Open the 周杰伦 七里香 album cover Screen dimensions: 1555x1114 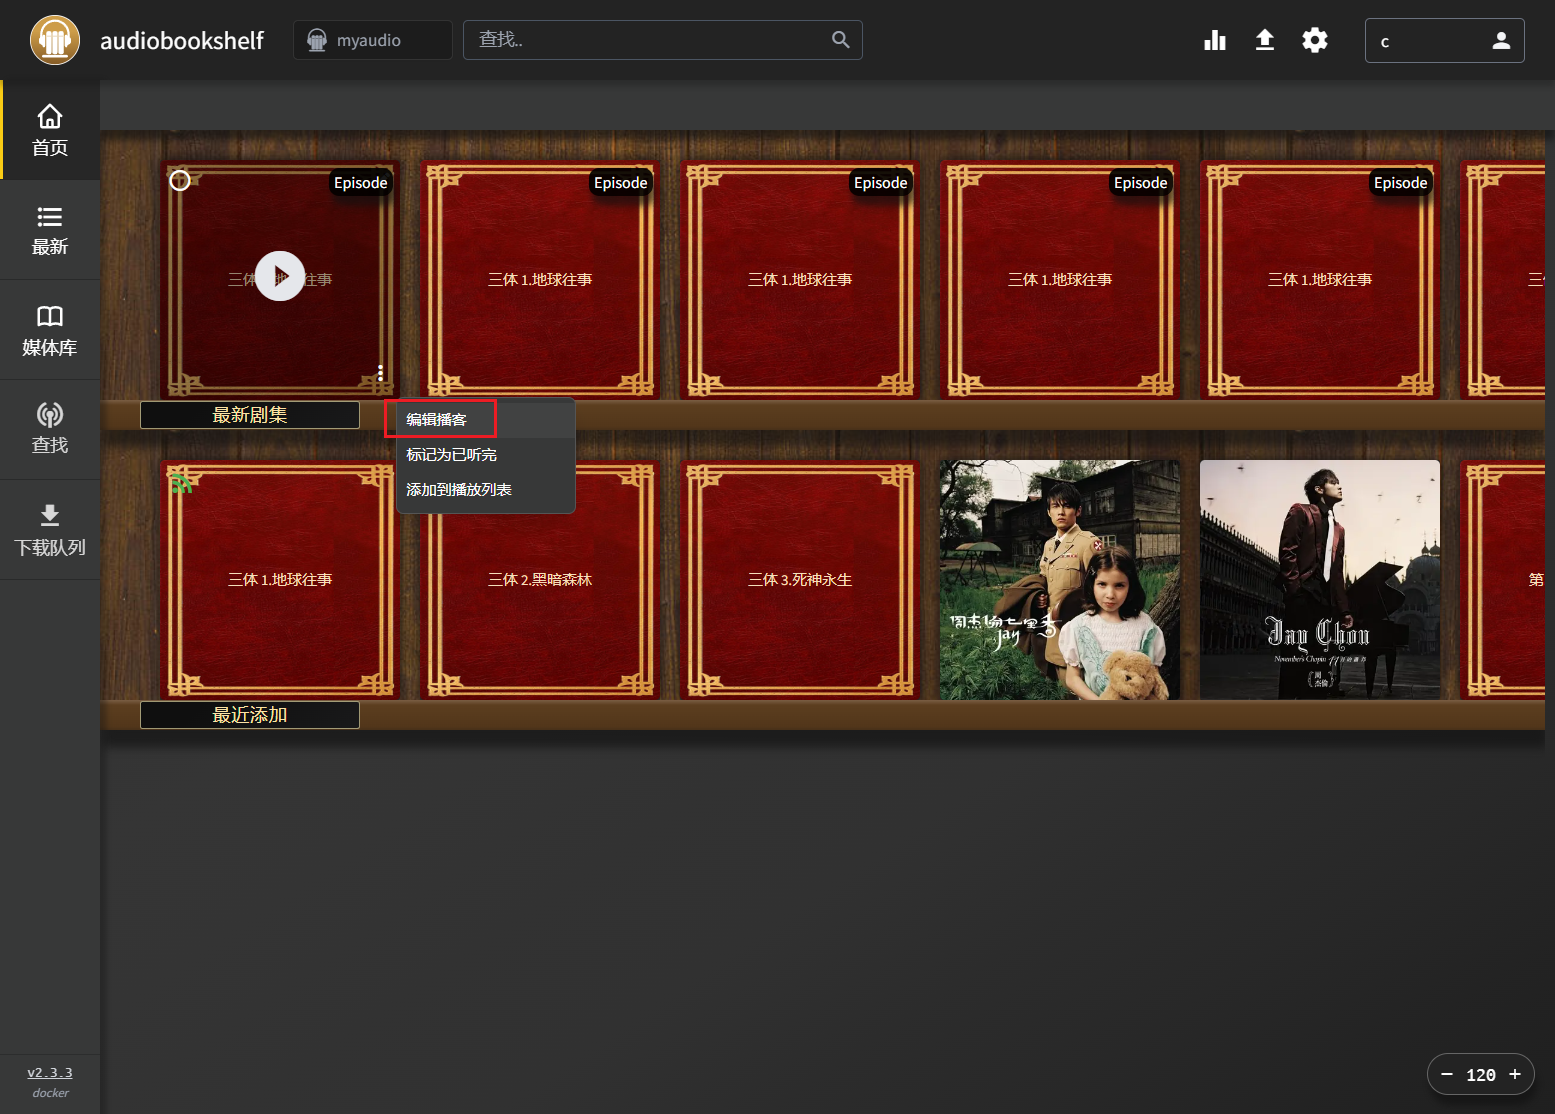click(x=1060, y=580)
